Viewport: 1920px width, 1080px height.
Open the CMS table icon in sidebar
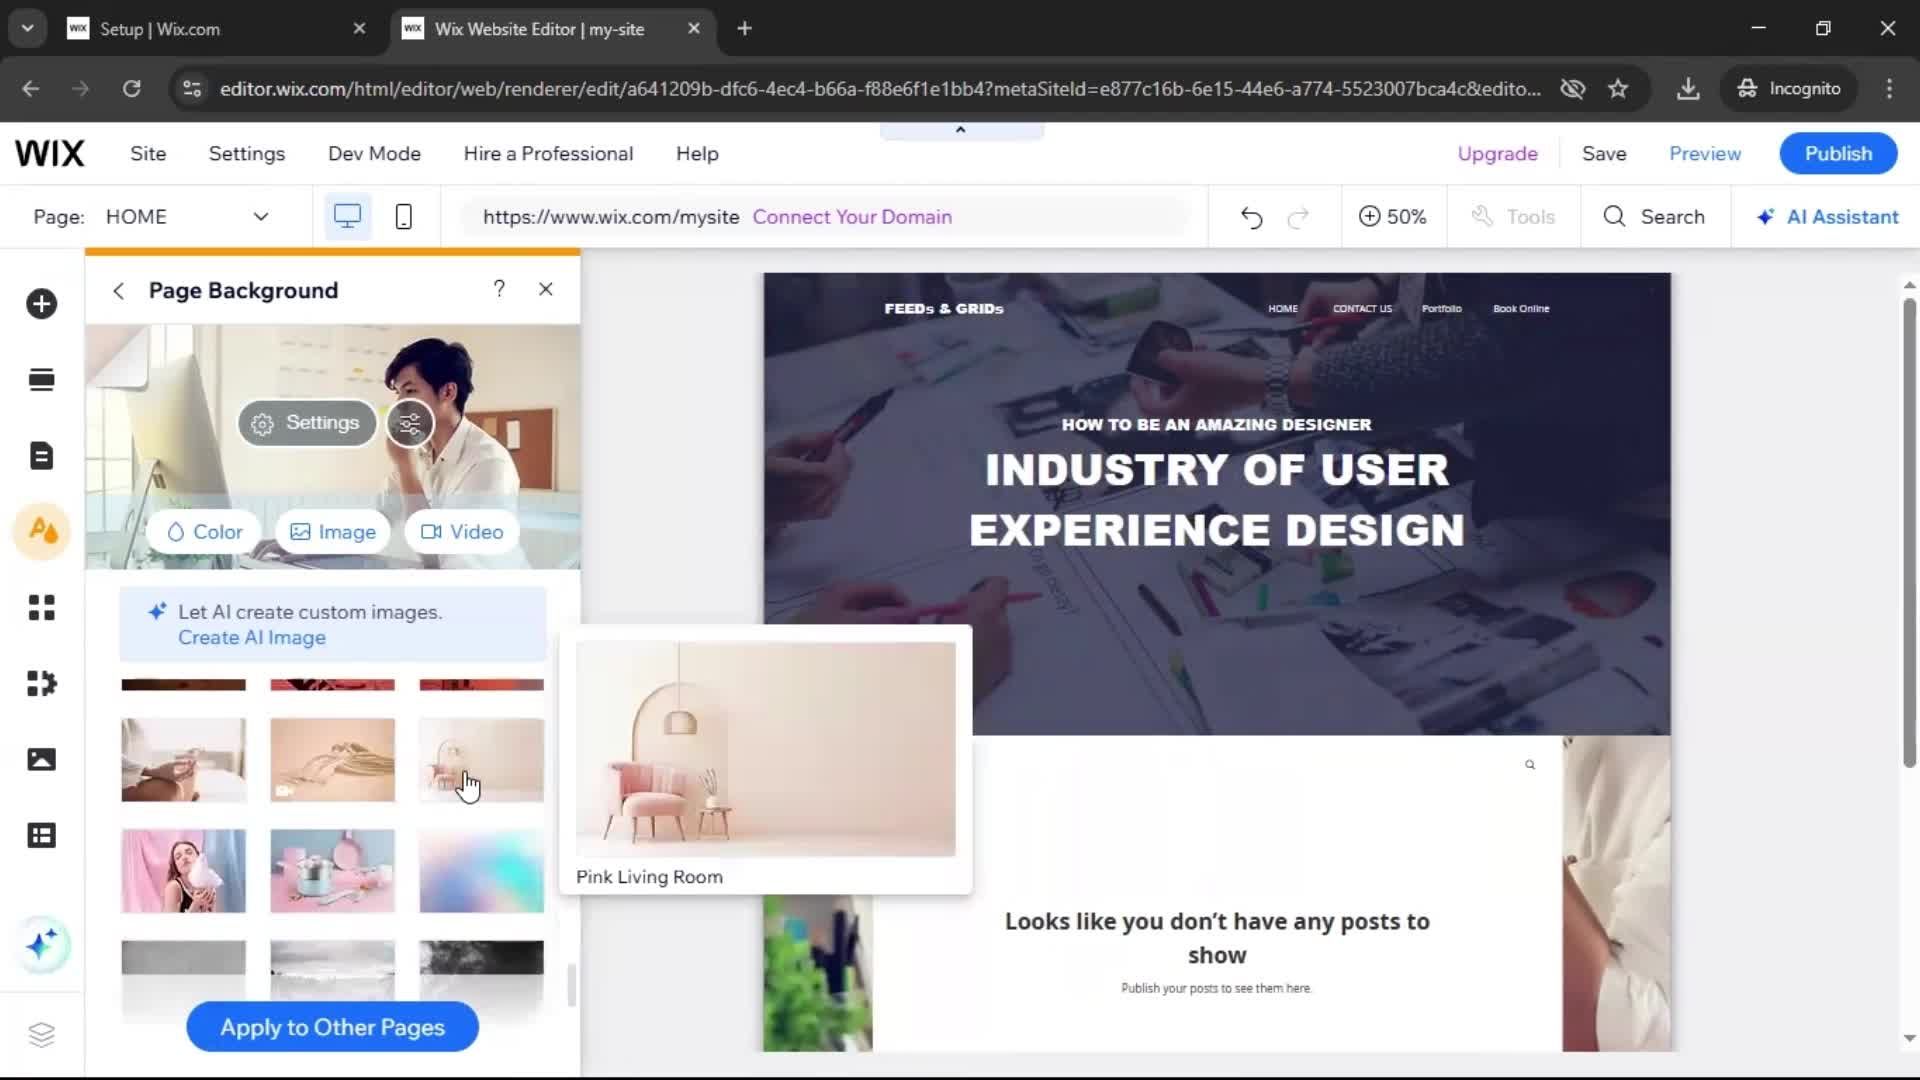pos(41,836)
